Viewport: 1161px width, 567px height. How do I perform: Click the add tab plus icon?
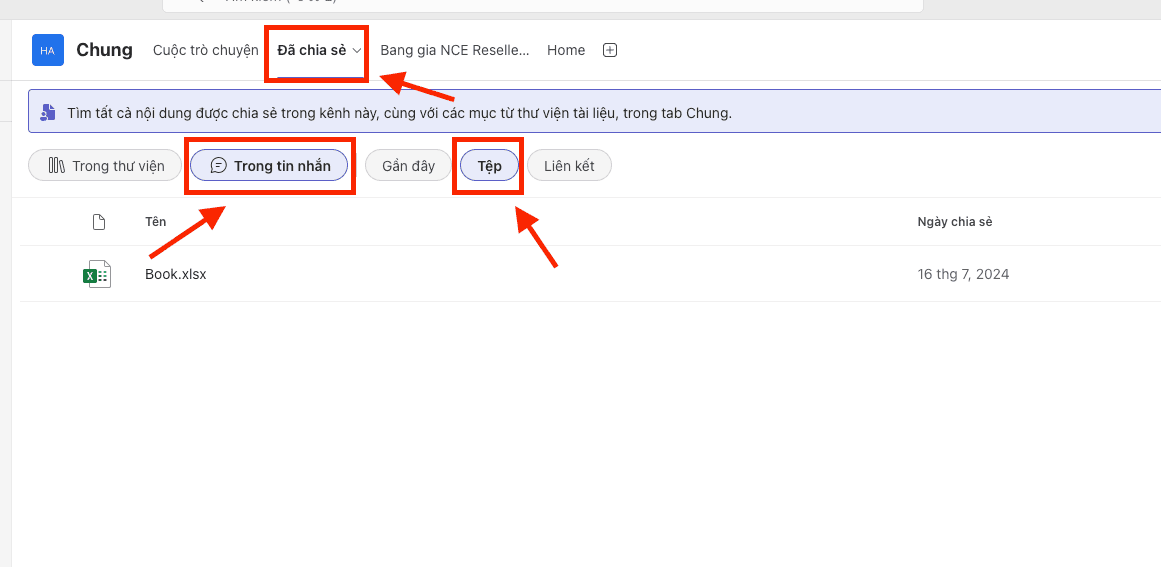click(x=610, y=50)
